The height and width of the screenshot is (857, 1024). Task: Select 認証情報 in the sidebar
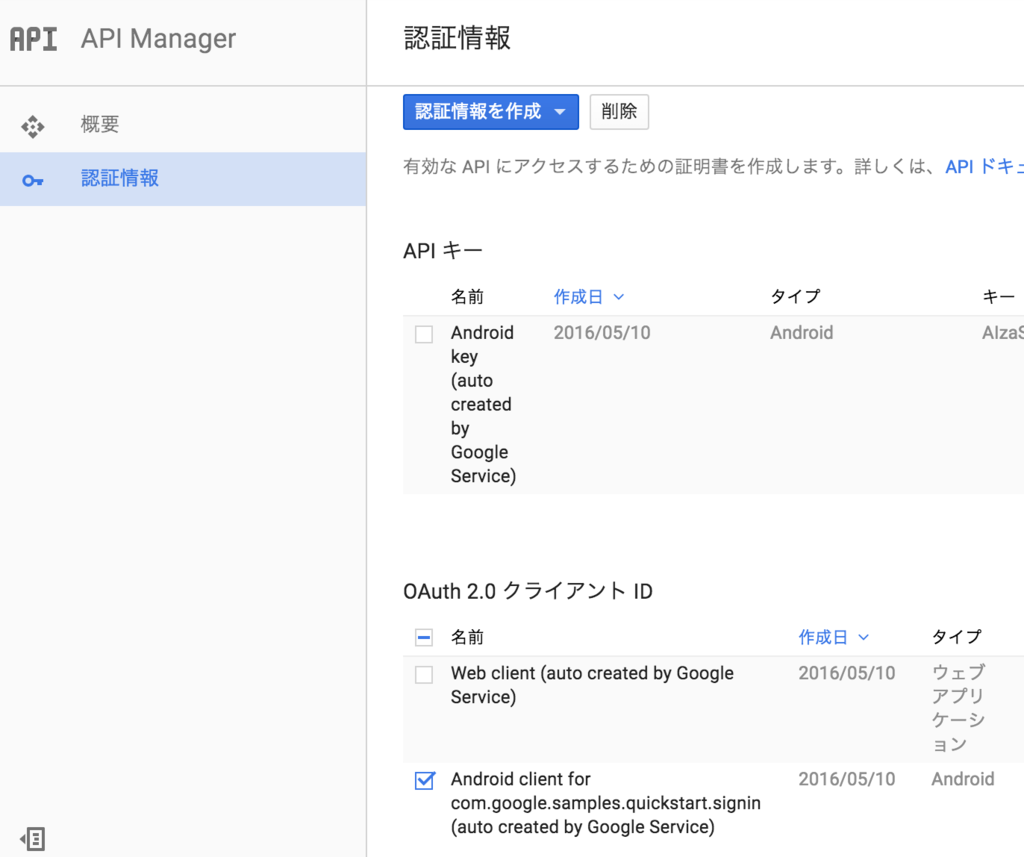(x=120, y=179)
